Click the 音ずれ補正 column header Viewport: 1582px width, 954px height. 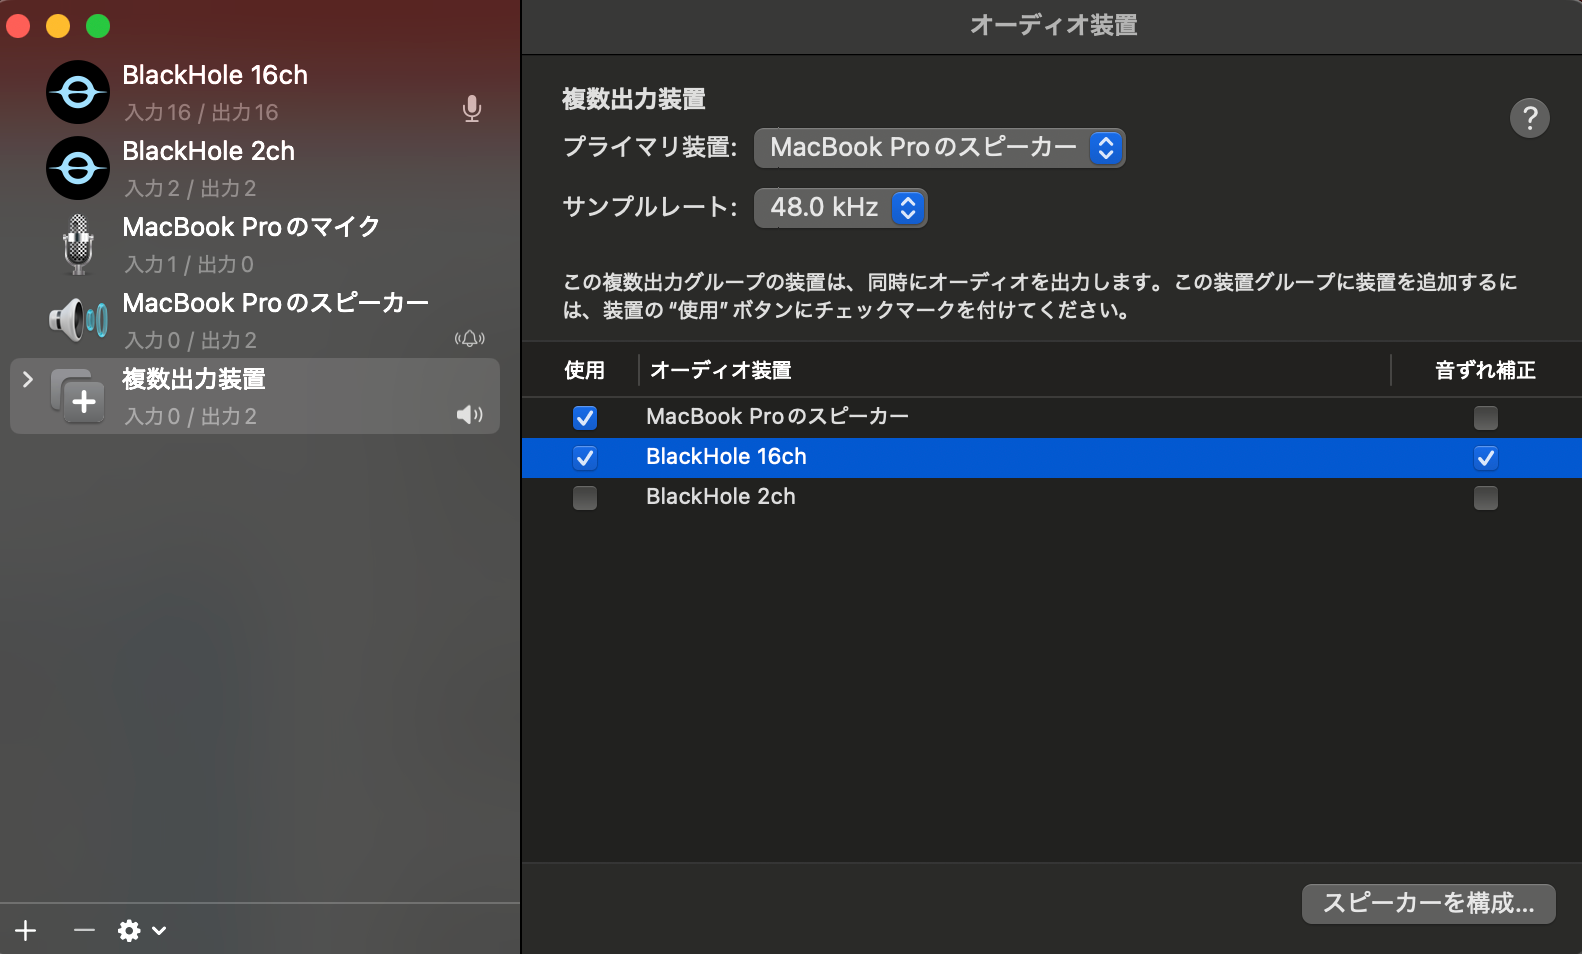click(1485, 370)
